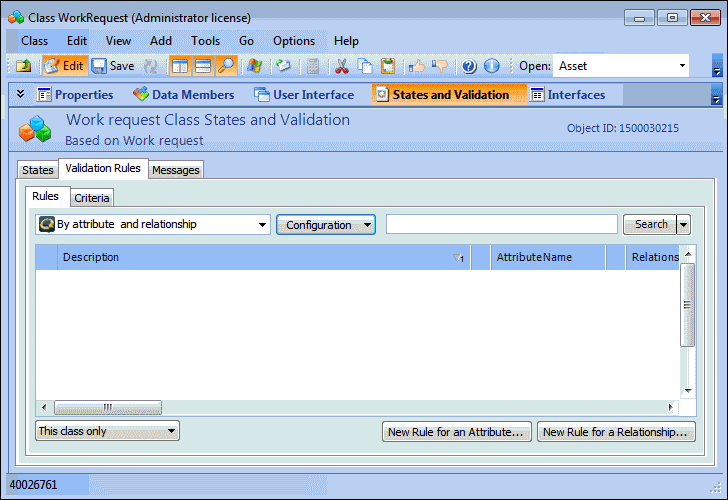
Task: Click New Rule for an Attribute button
Action: pos(457,432)
